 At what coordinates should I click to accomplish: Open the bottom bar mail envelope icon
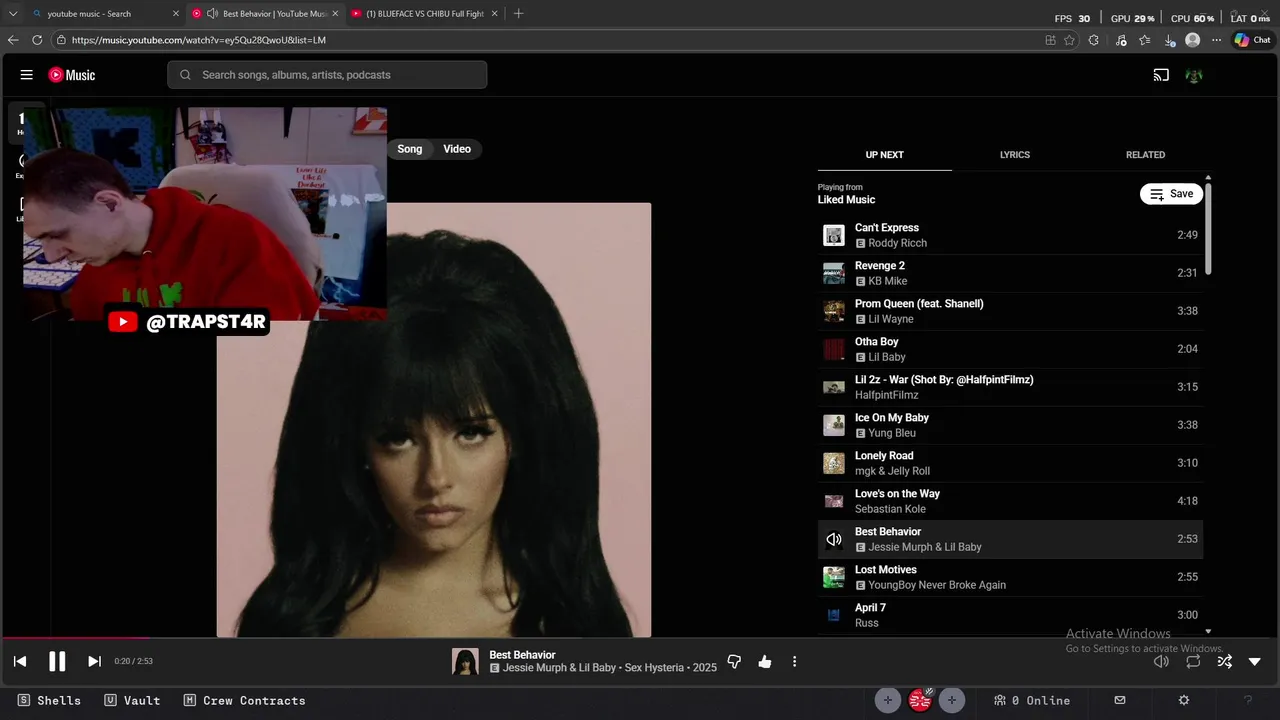tap(1120, 700)
